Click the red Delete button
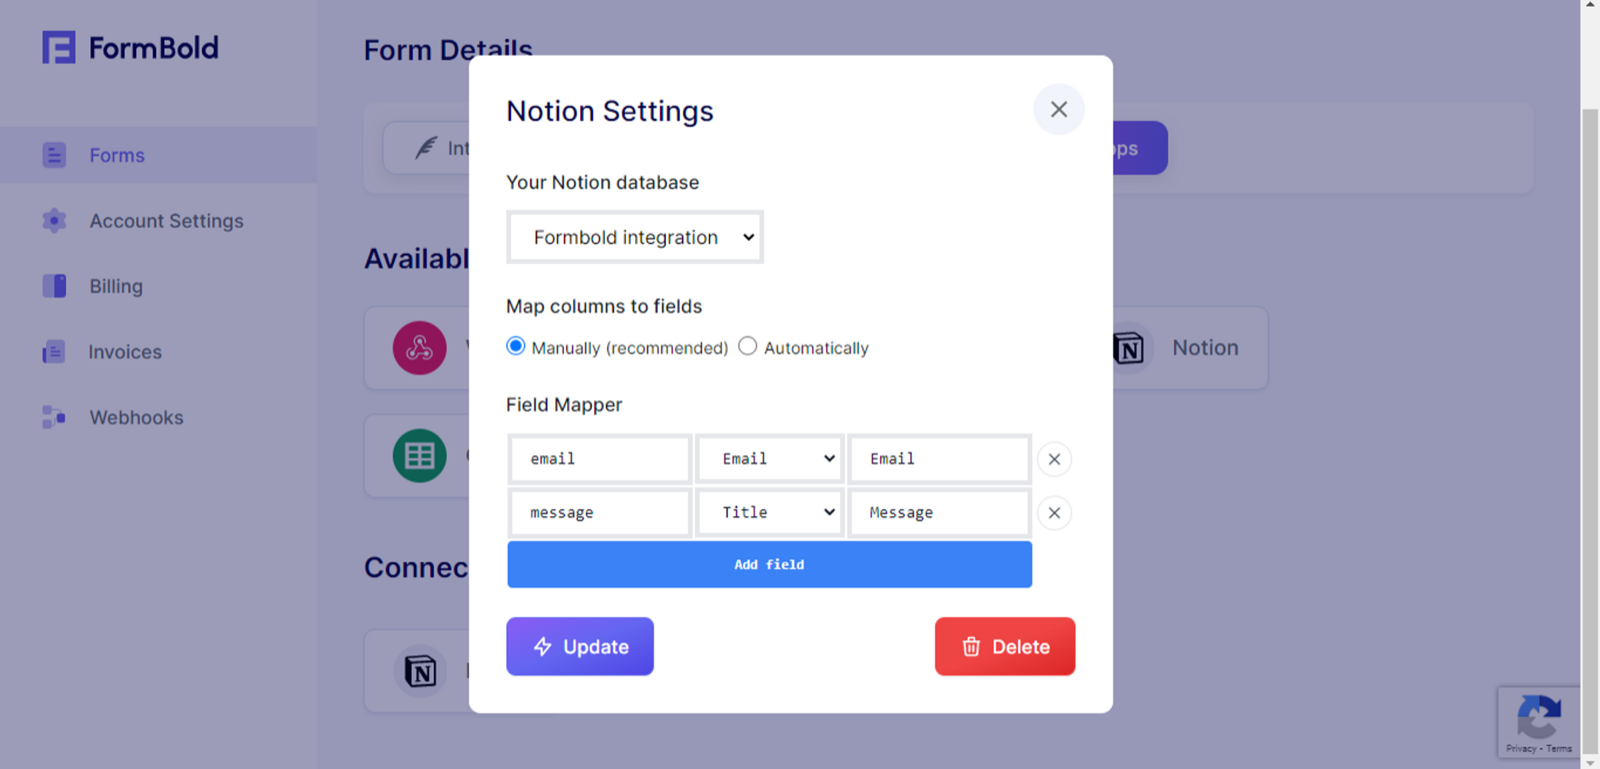This screenshot has height=769, width=1600. (x=1005, y=646)
